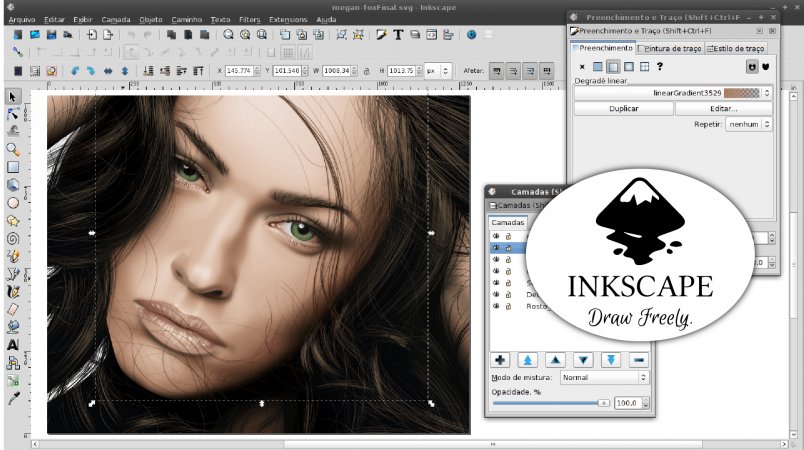The image size is (804, 450).
Task: Select the Star polygon tool
Action: point(13,221)
